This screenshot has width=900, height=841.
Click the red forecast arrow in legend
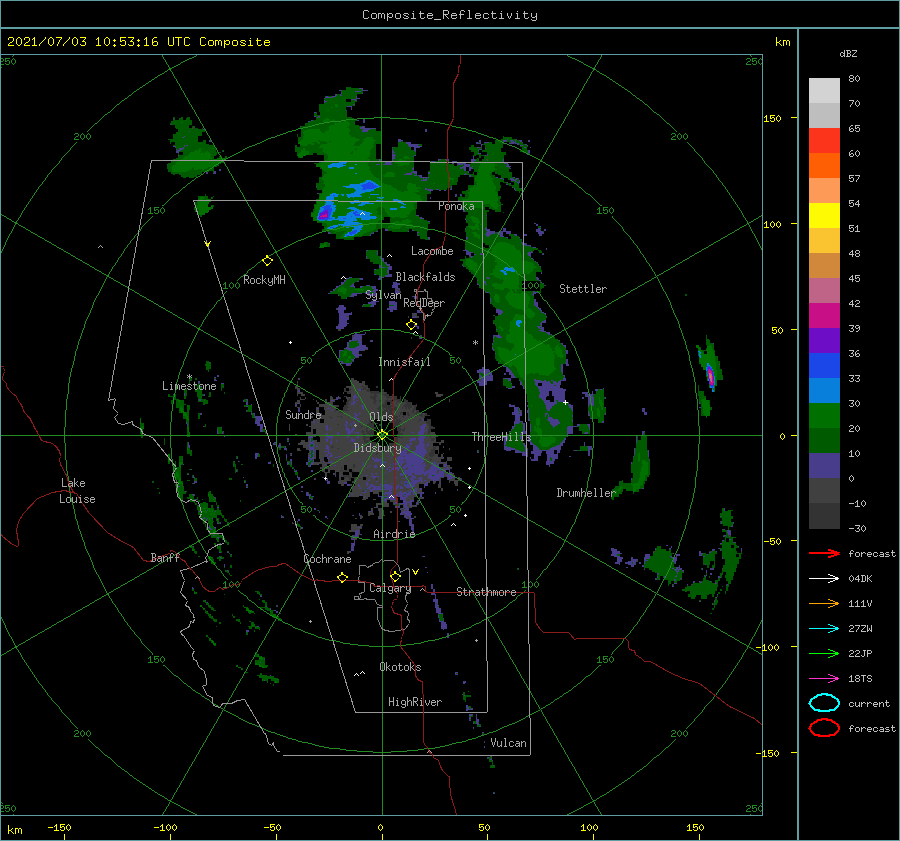click(824, 553)
